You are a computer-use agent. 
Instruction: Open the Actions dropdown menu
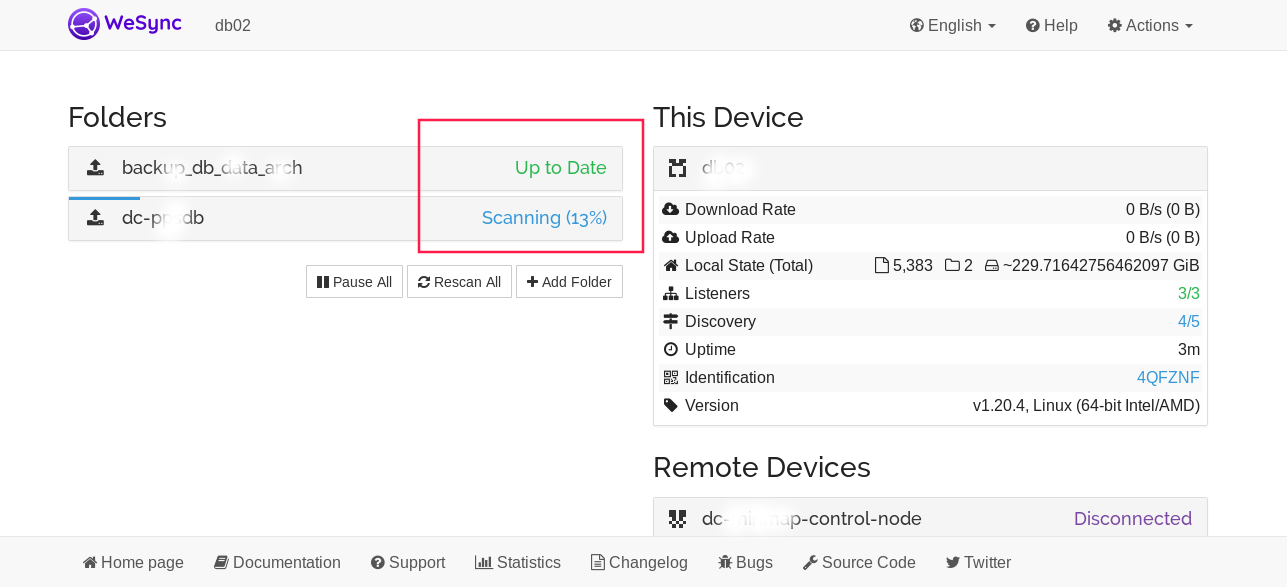(1150, 26)
